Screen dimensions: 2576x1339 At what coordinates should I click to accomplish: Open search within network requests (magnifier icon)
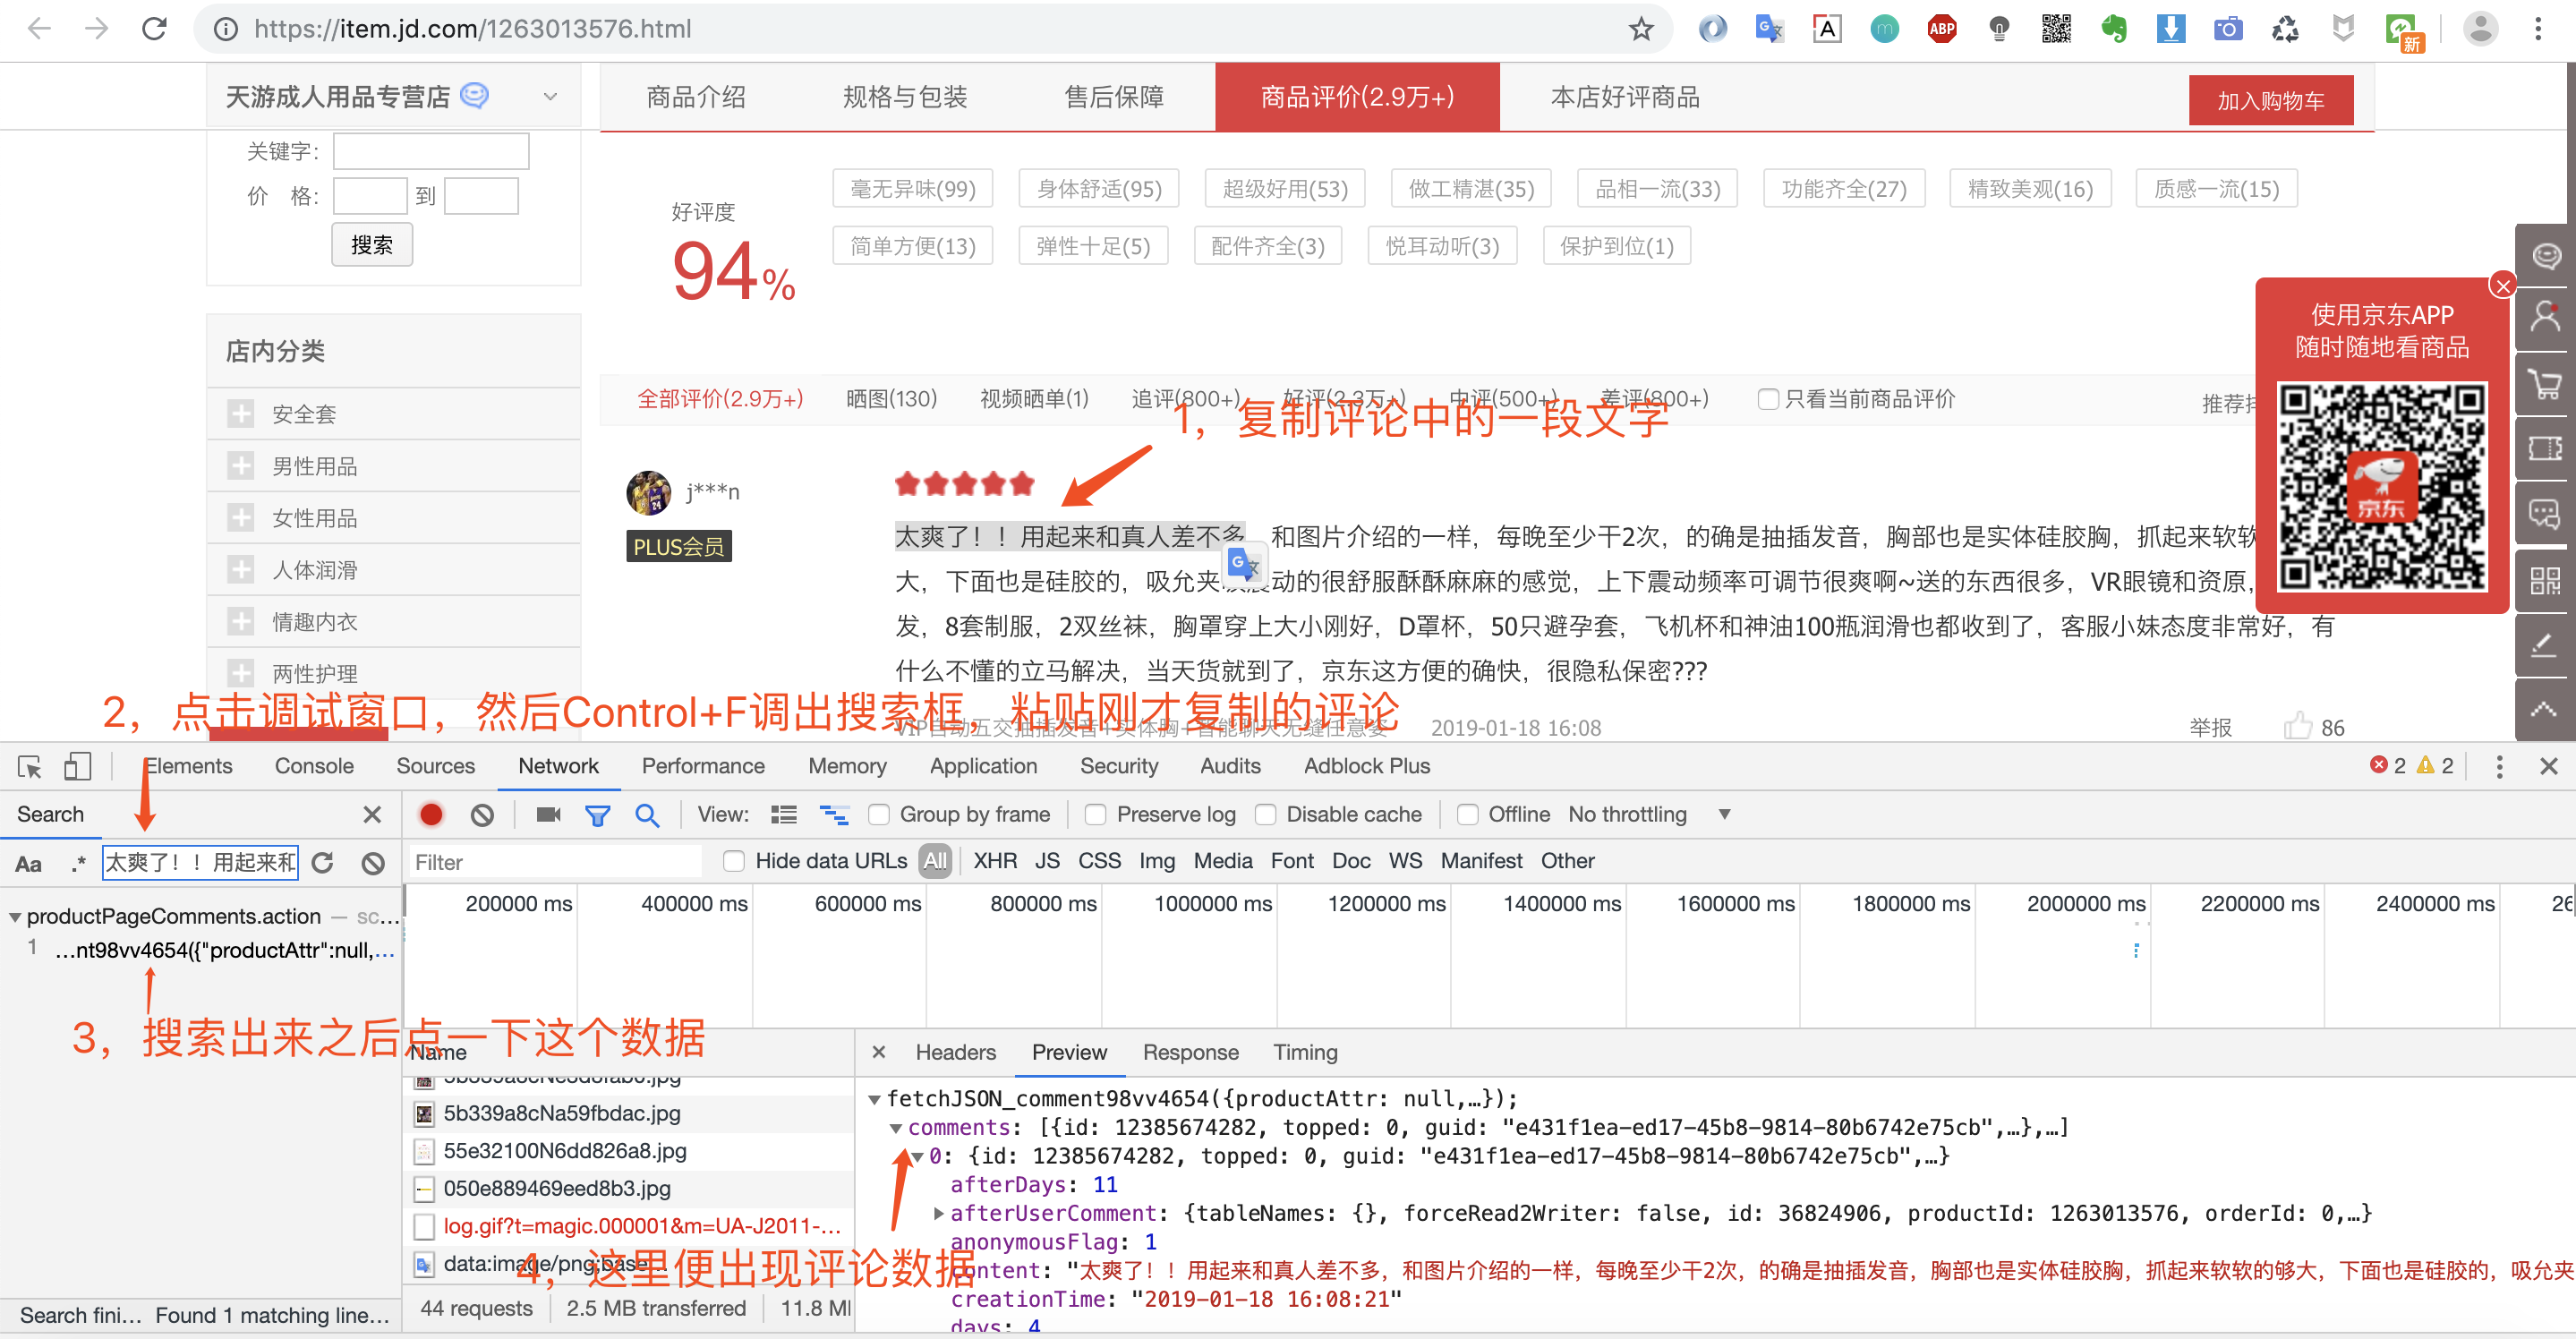pos(648,814)
